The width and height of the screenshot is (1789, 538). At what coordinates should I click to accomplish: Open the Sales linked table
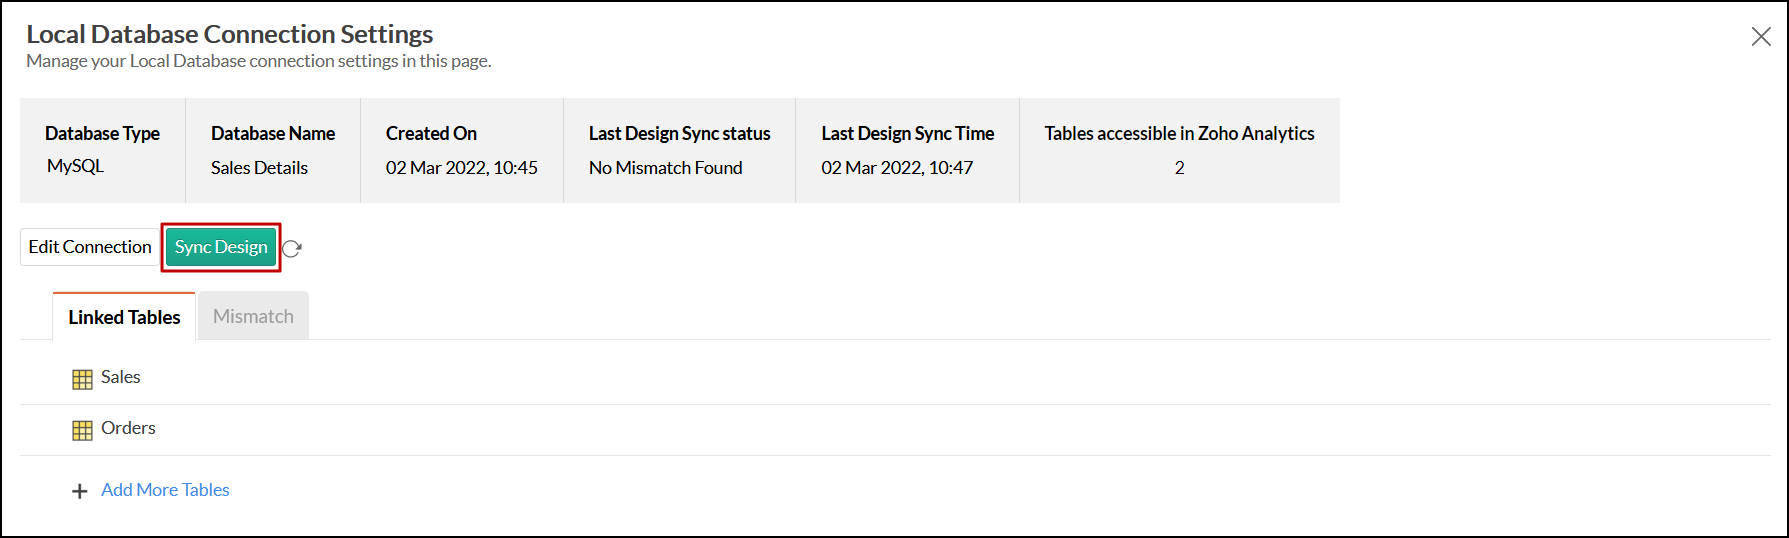(x=120, y=377)
